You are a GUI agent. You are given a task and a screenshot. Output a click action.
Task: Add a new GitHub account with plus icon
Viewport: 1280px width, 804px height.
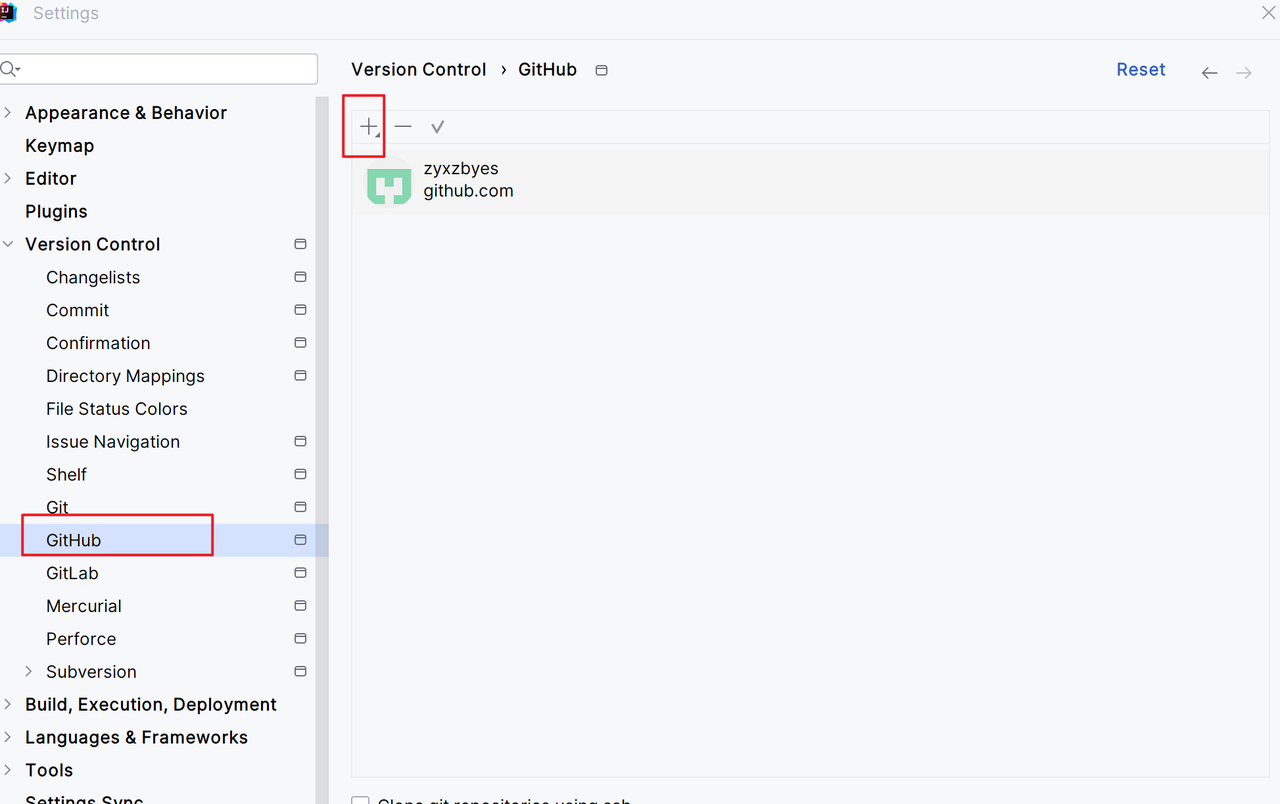[369, 127]
